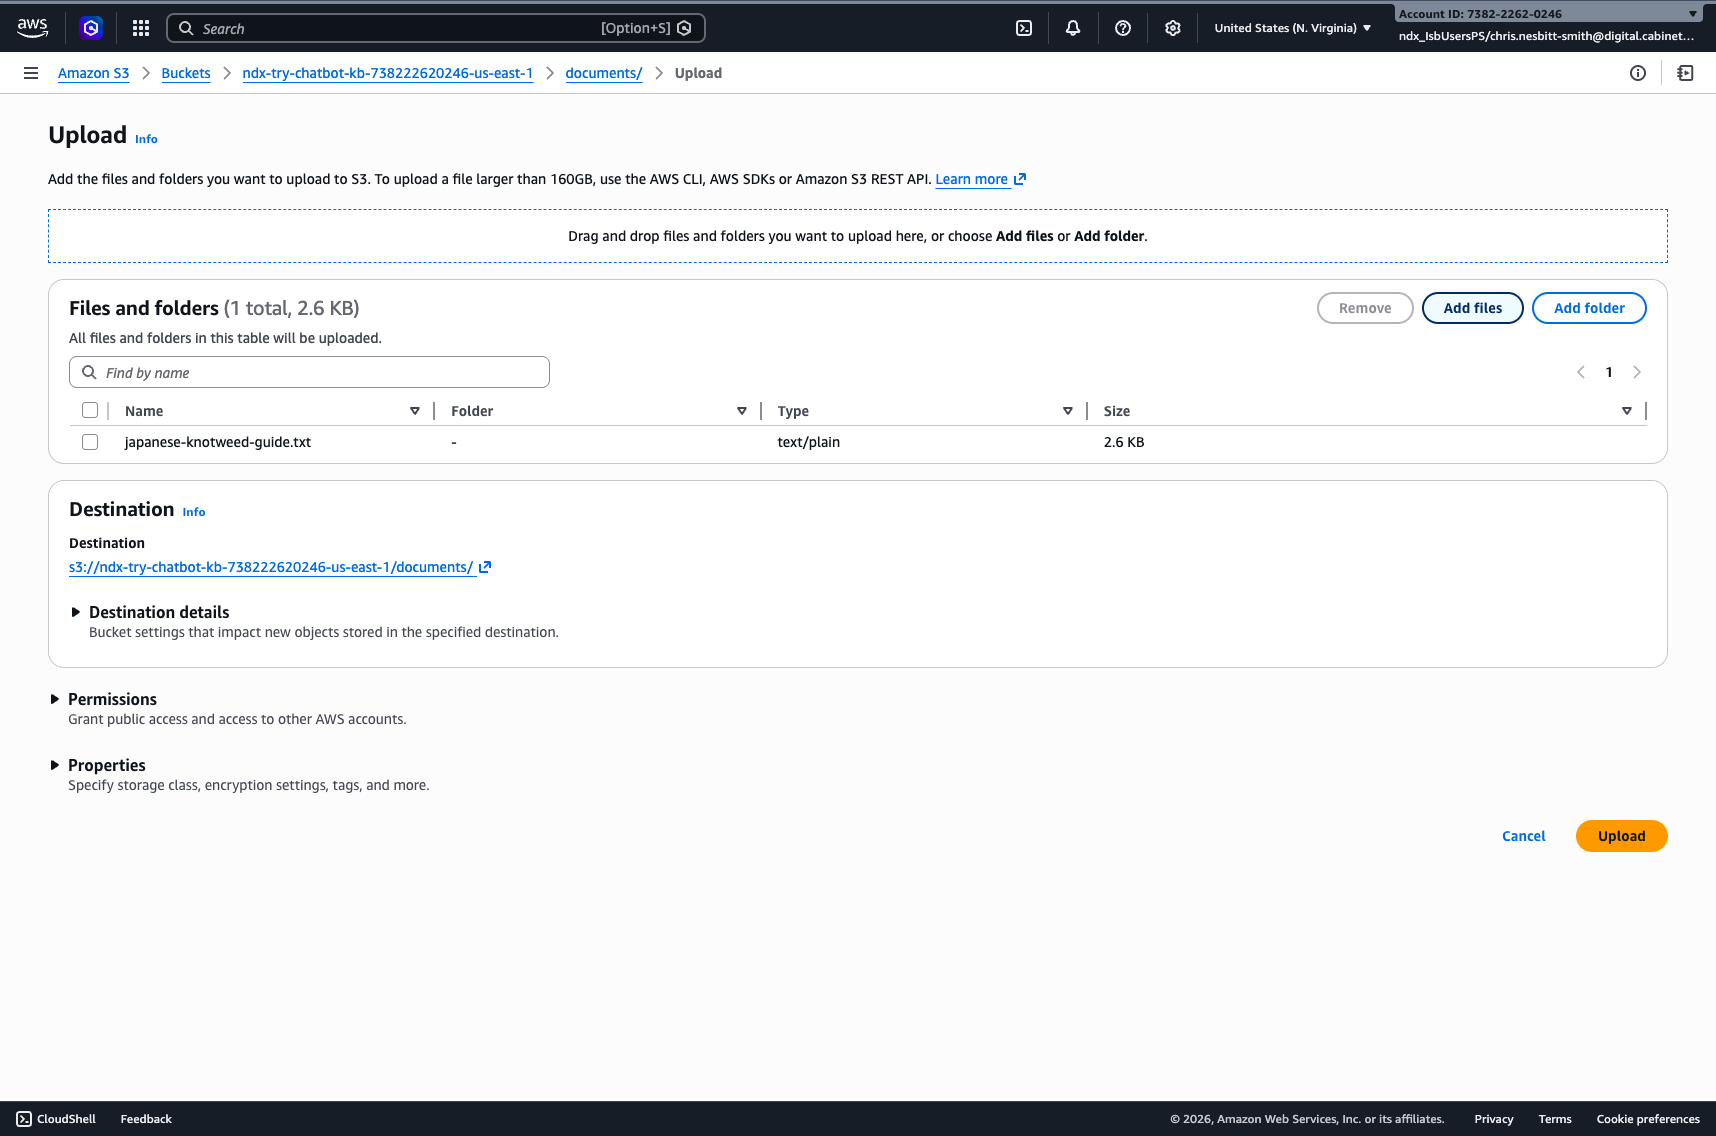Select the header checkbox to select all files
The height and width of the screenshot is (1136, 1716).
[x=90, y=410]
